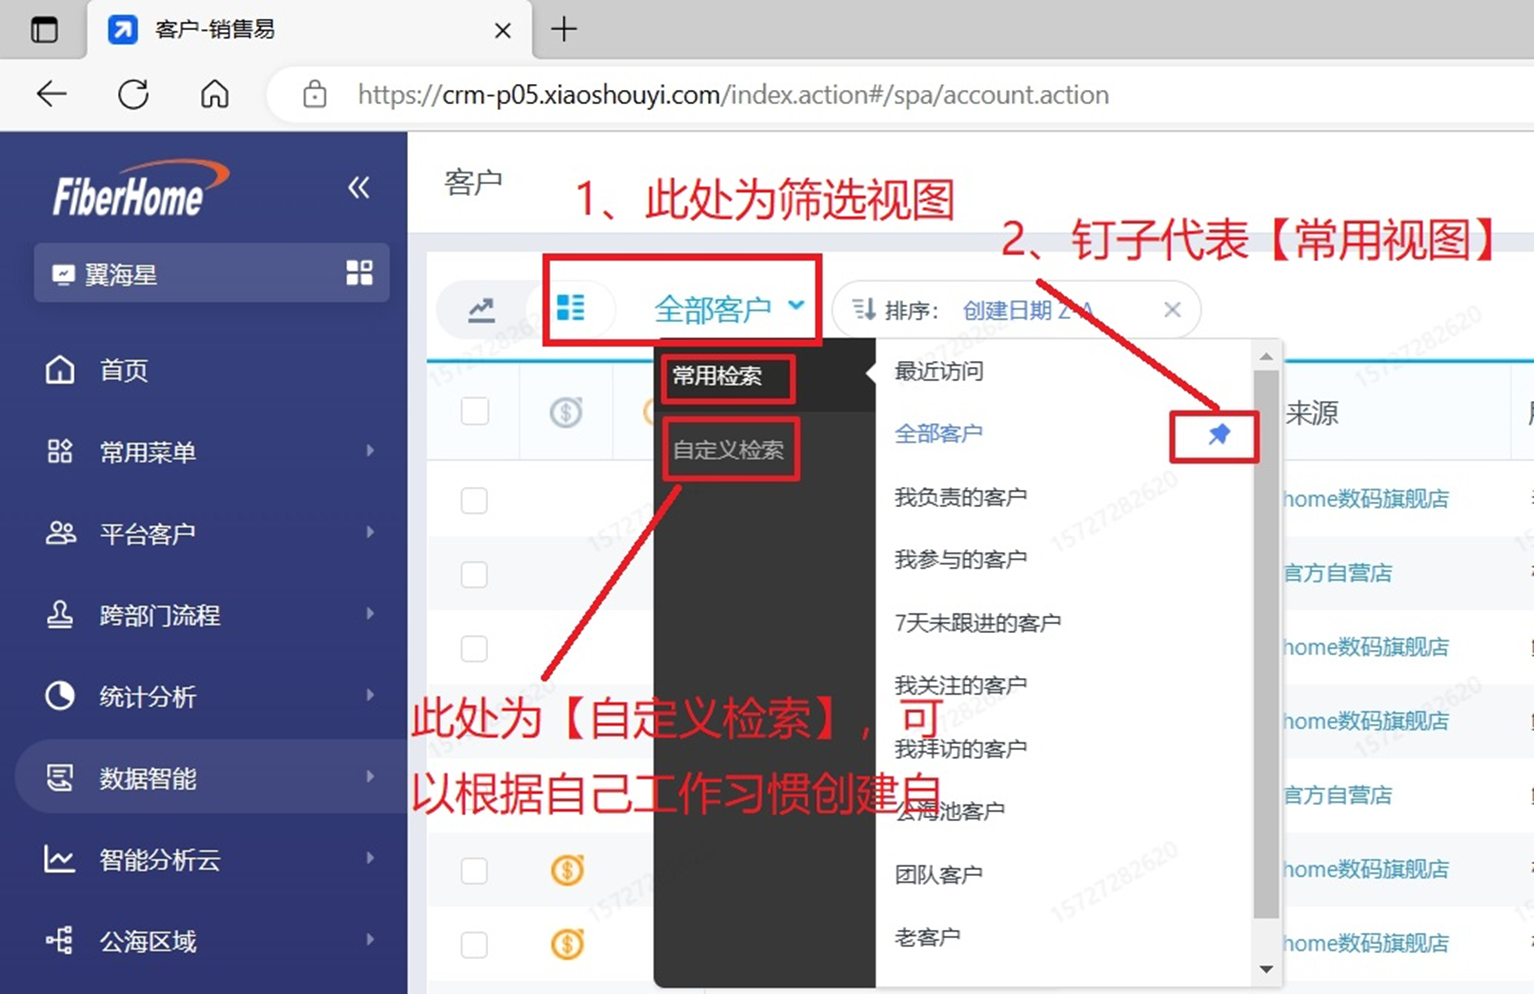The width and height of the screenshot is (1534, 994).
Task: Click scrollbar down arrow in view list
Action: 1266,969
